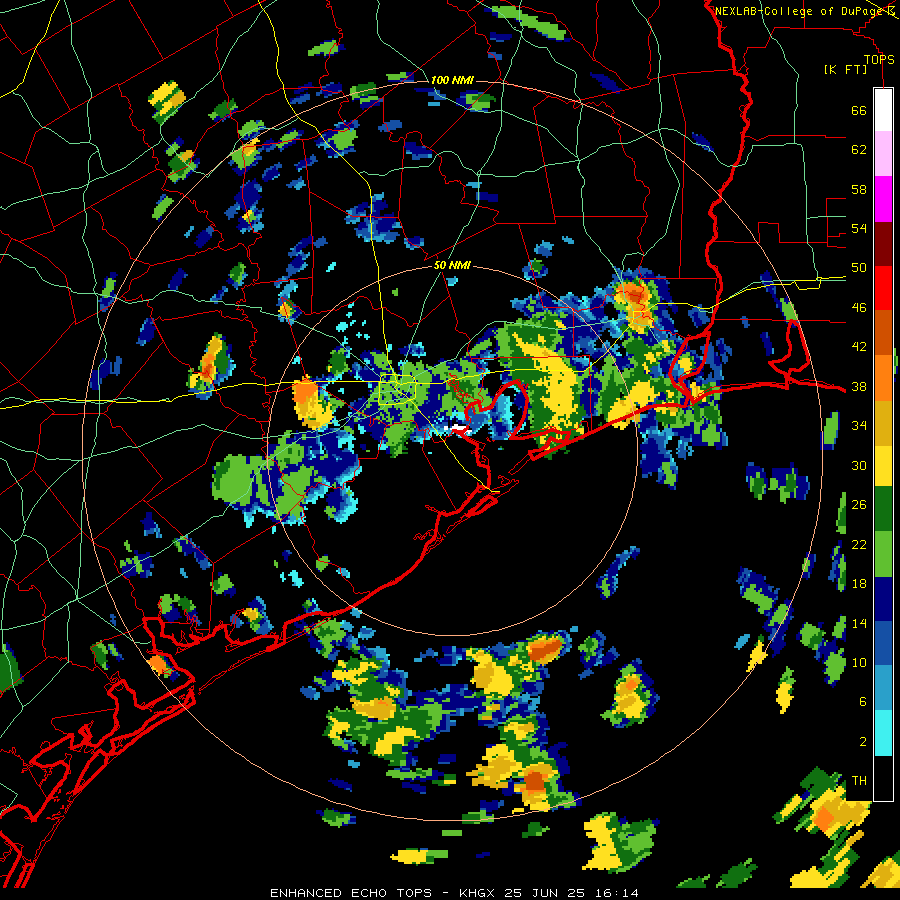Screen dimensions: 900x900
Task: Pick the cyan legend swatch
Action: point(883,733)
